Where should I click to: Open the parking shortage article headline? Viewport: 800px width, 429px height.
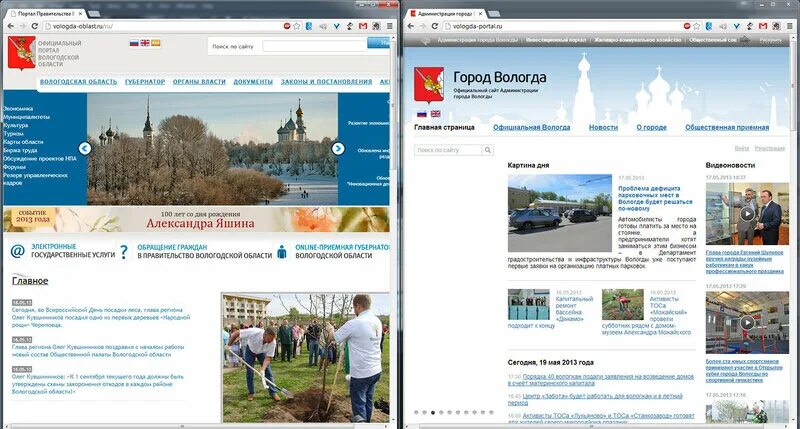coord(655,198)
